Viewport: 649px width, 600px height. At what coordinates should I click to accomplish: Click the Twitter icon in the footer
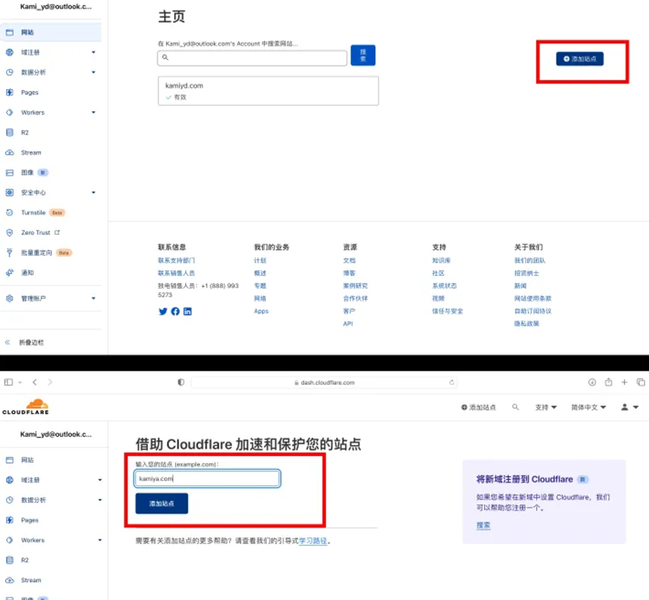click(x=163, y=311)
